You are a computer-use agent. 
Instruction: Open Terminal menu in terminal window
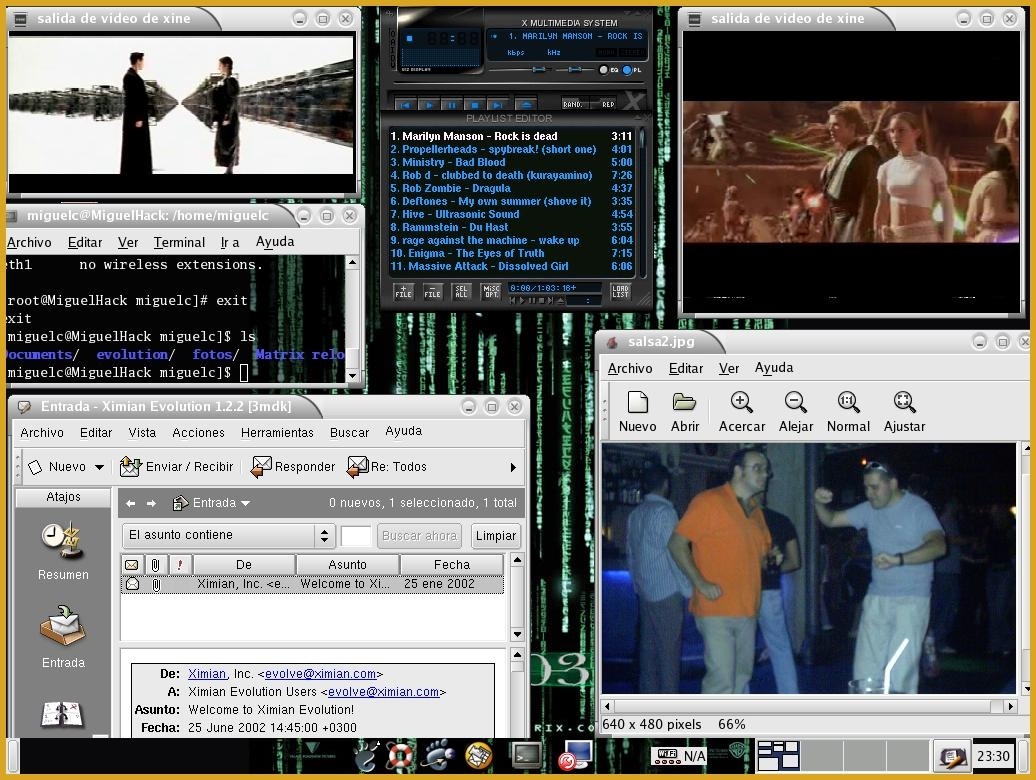179,242
